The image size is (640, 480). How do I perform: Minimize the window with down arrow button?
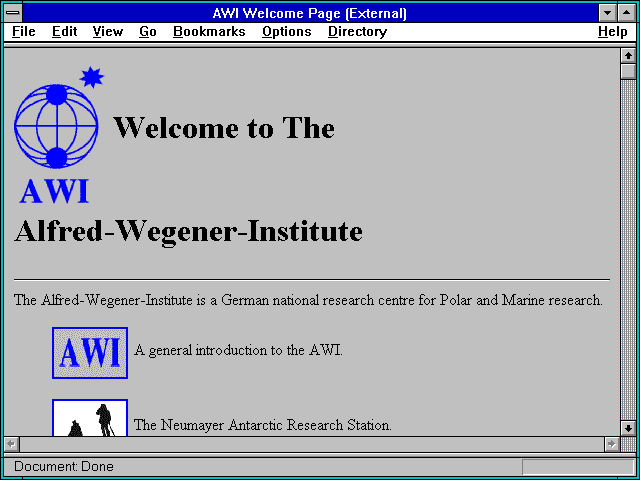click(608, 13)
